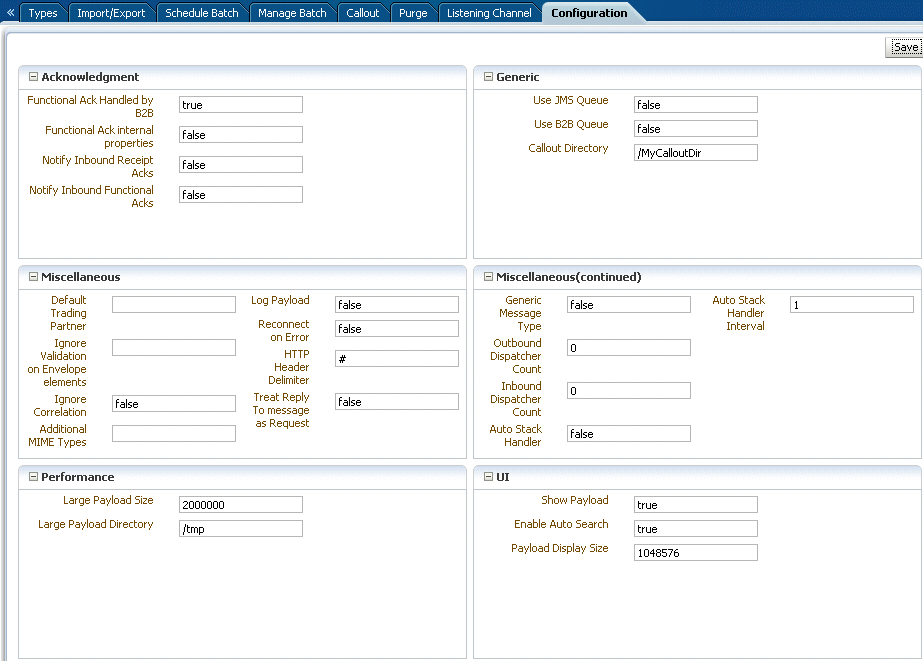
Task: Click the Use JMS Queue field
Action: pos(696,105)
